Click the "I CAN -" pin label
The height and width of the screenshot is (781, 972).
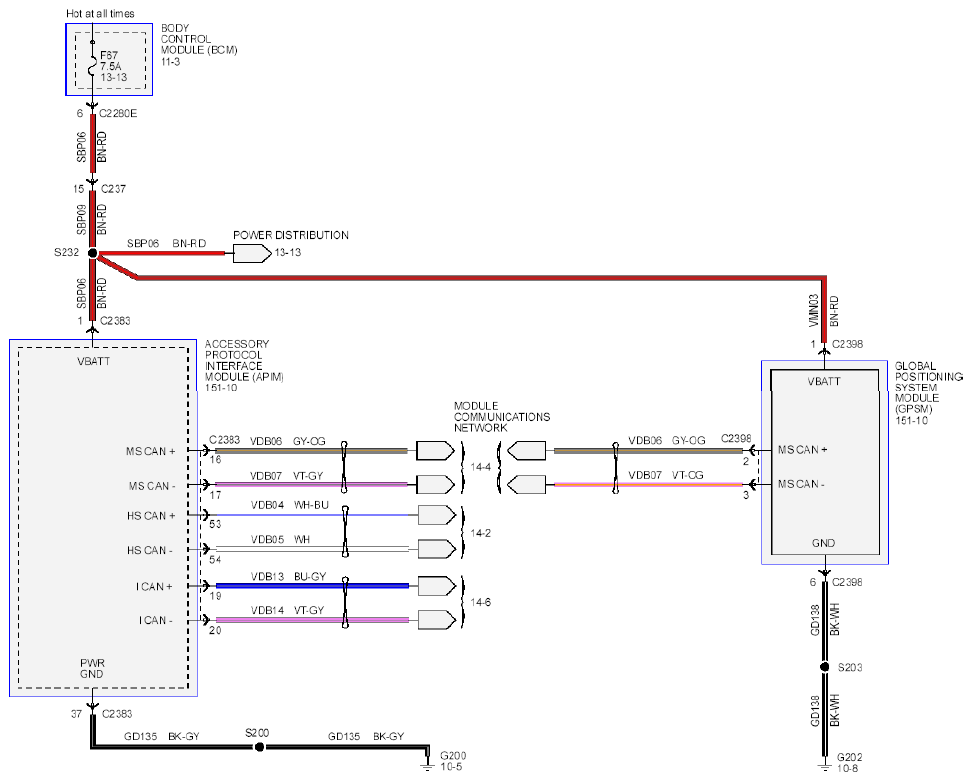156,620
